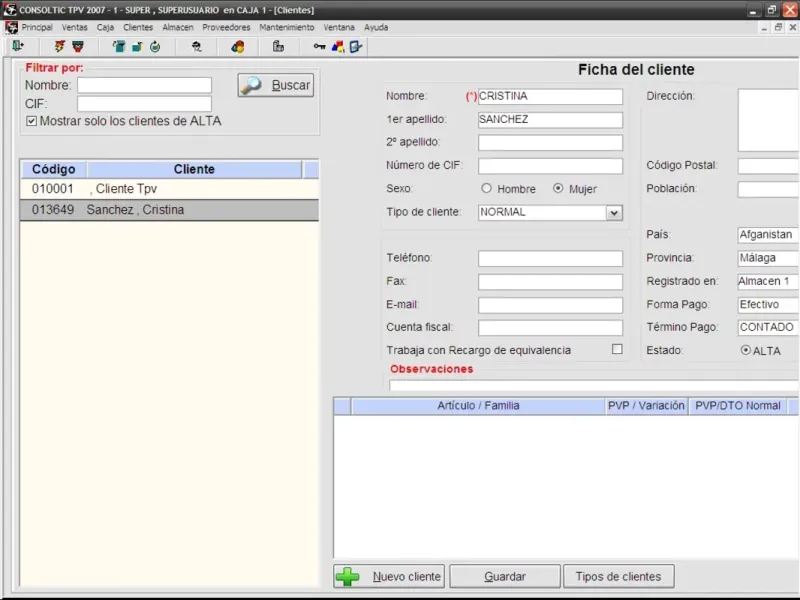Click the Artículo / Familia column header

pyautogui.click(x=478, y=406)
